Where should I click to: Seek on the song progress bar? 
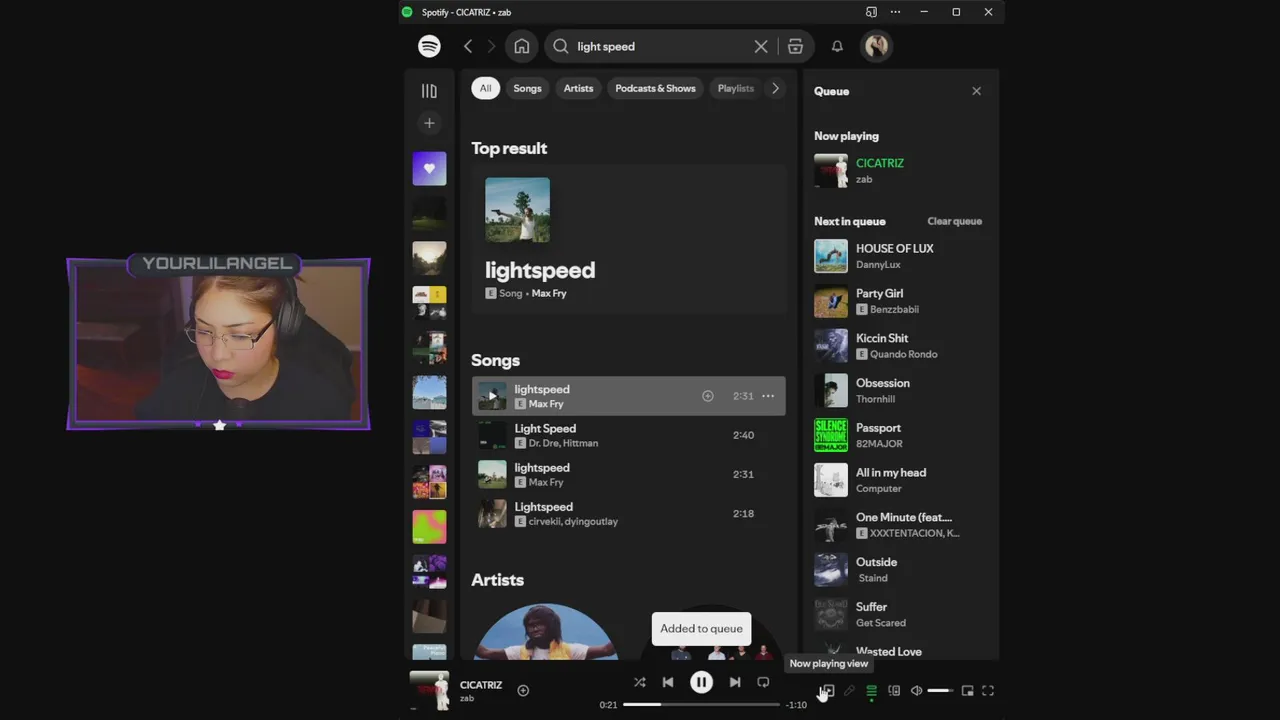(x=701, y=705)
